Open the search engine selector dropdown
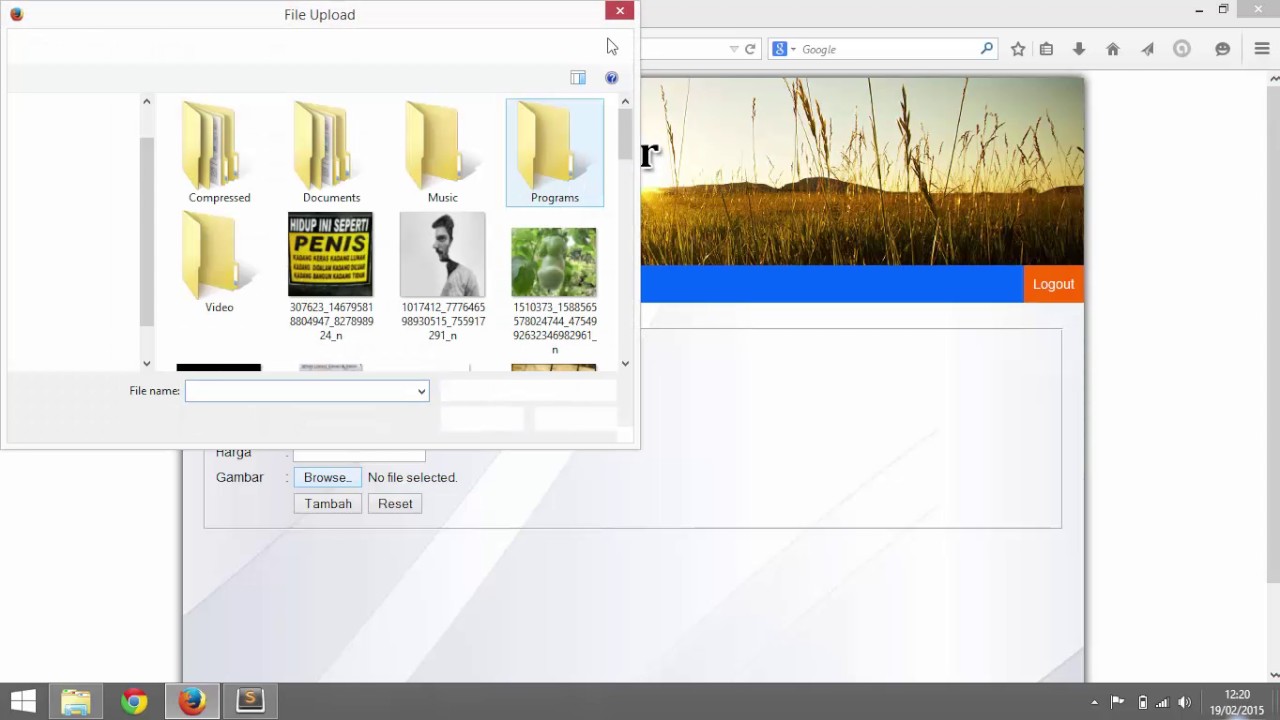The height and width of the screenshot is (720, 1280). (783, 49)
